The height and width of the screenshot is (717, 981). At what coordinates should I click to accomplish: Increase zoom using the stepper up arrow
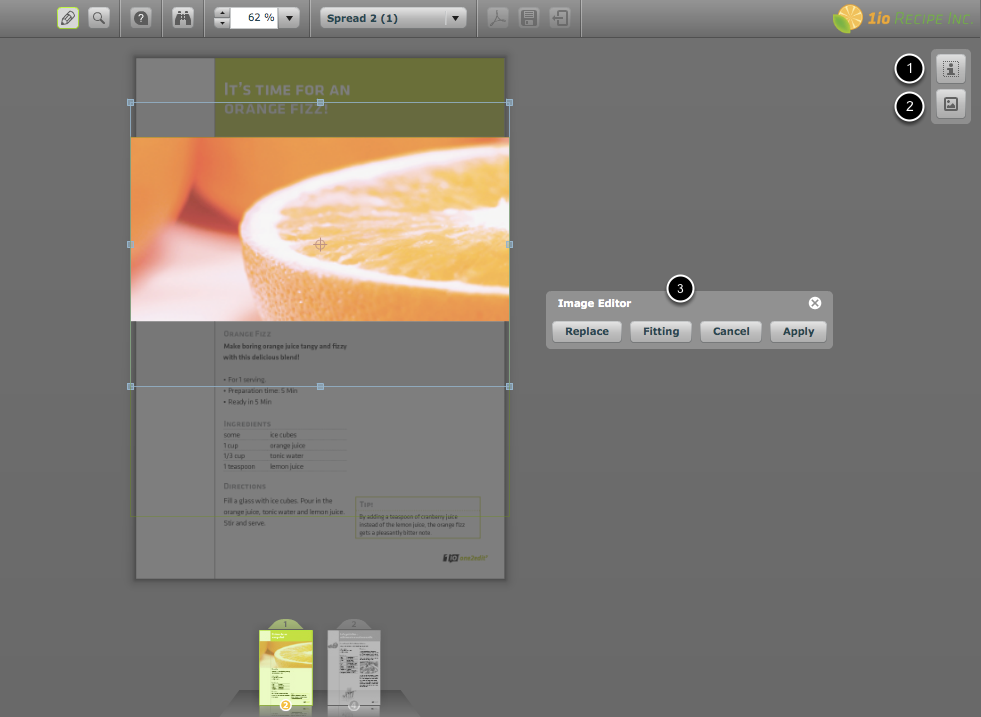click(x=221, y=12)
